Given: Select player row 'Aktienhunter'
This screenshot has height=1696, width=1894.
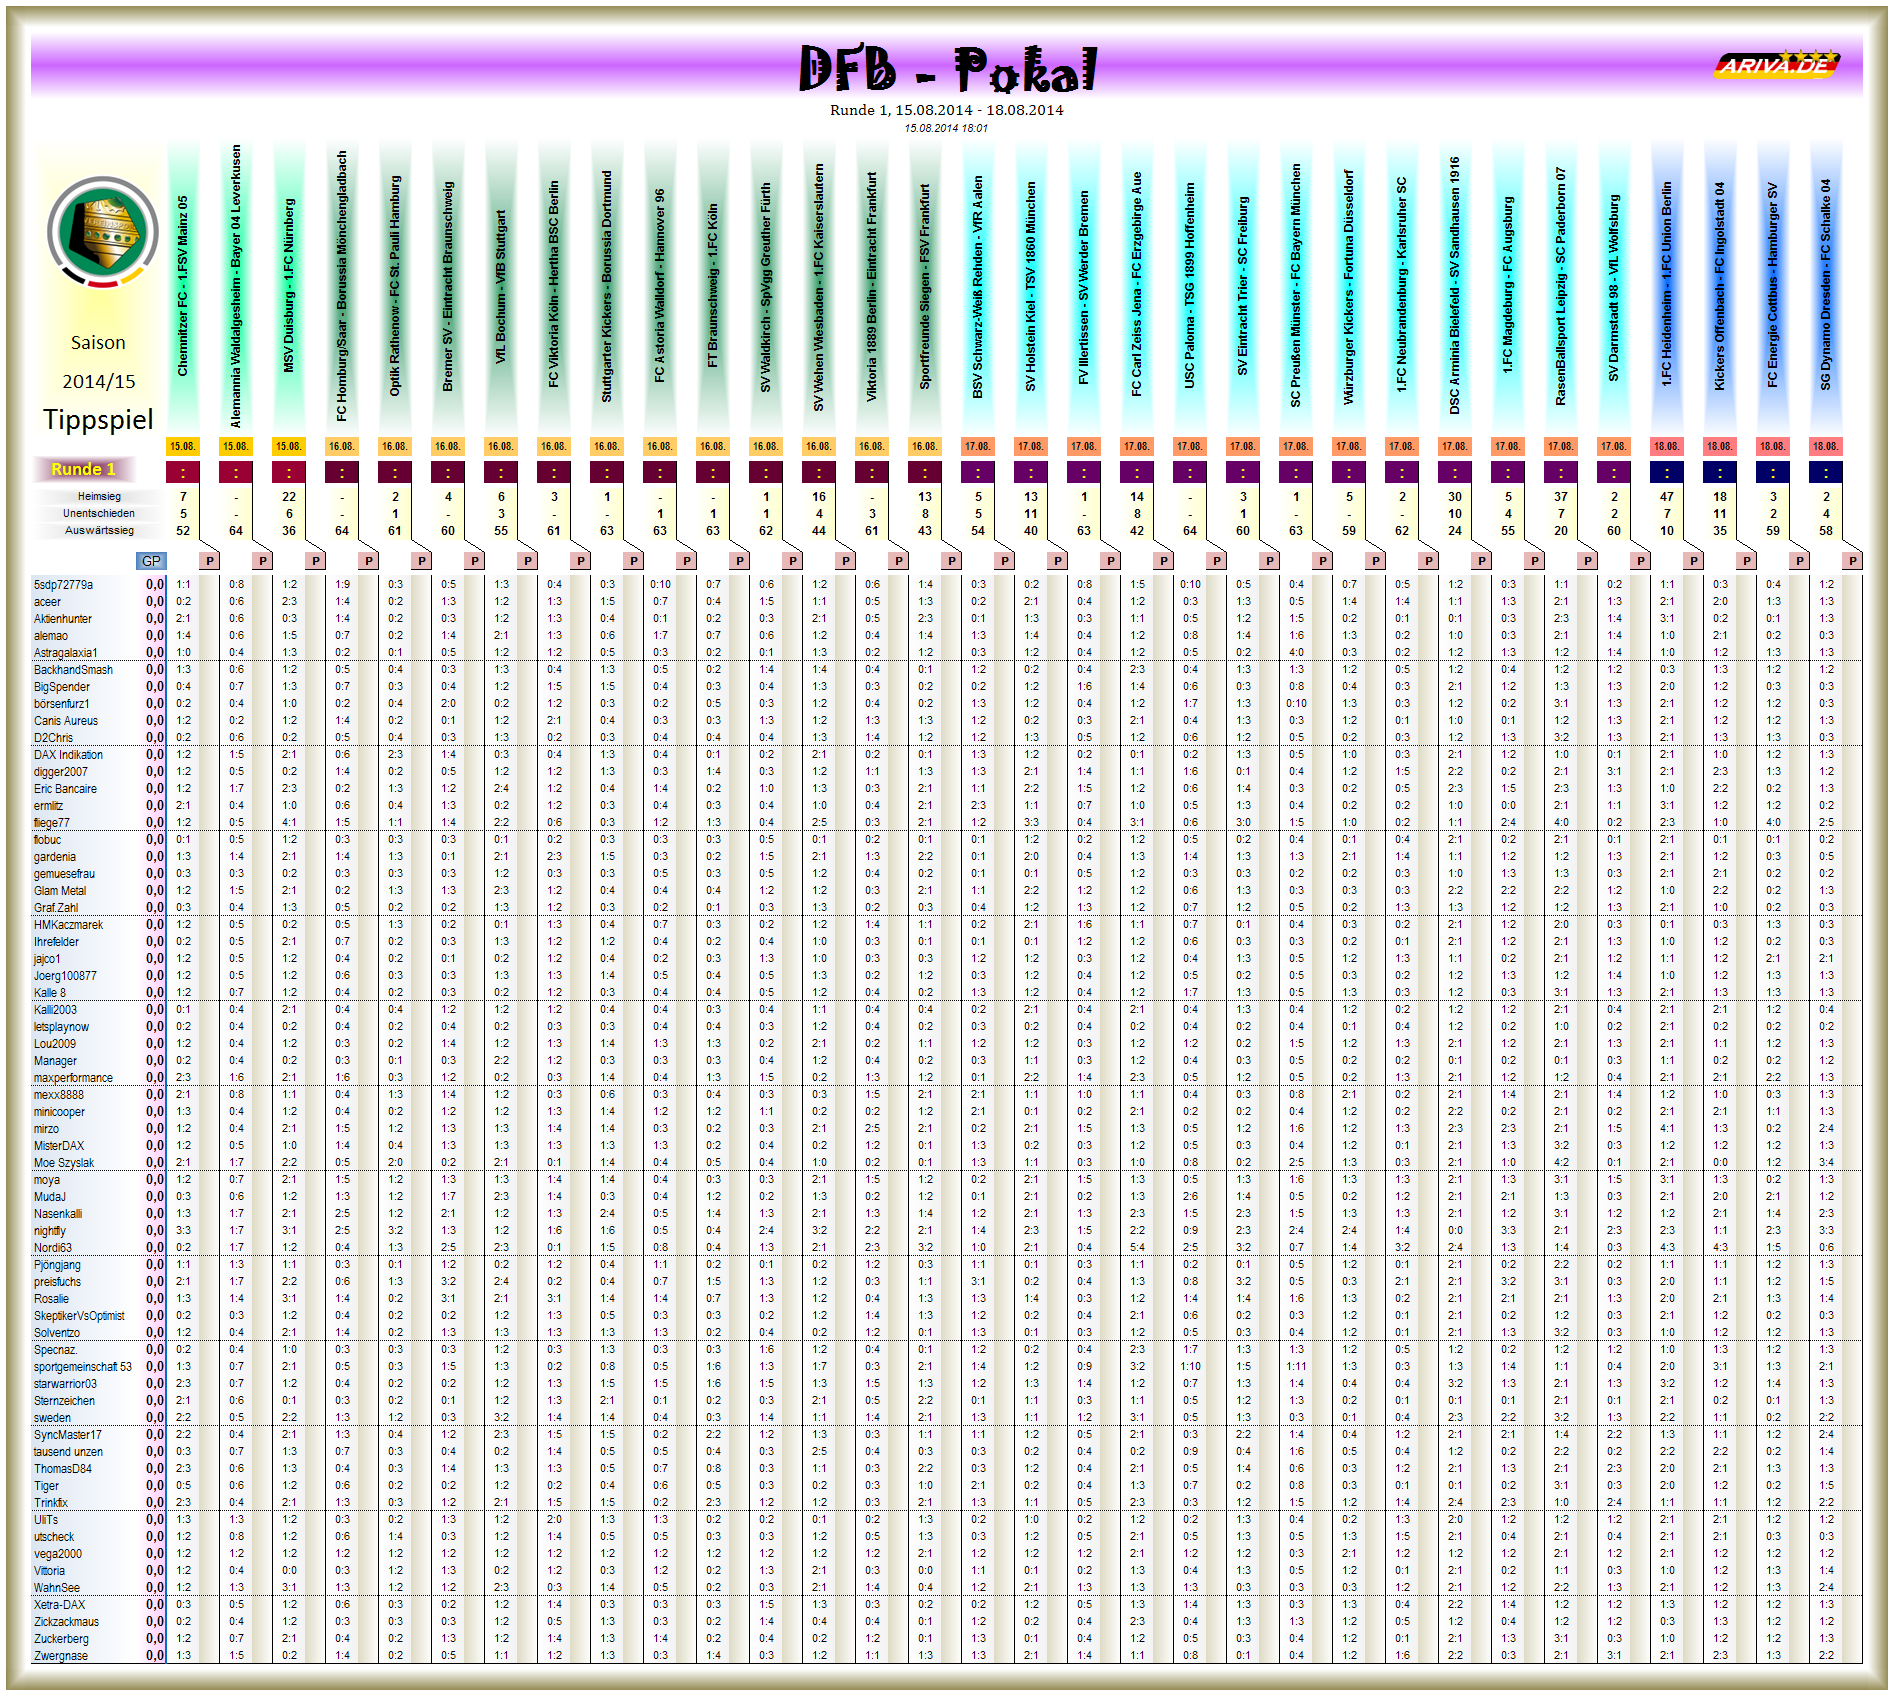Looking at the screenshot, I should 946,618.
